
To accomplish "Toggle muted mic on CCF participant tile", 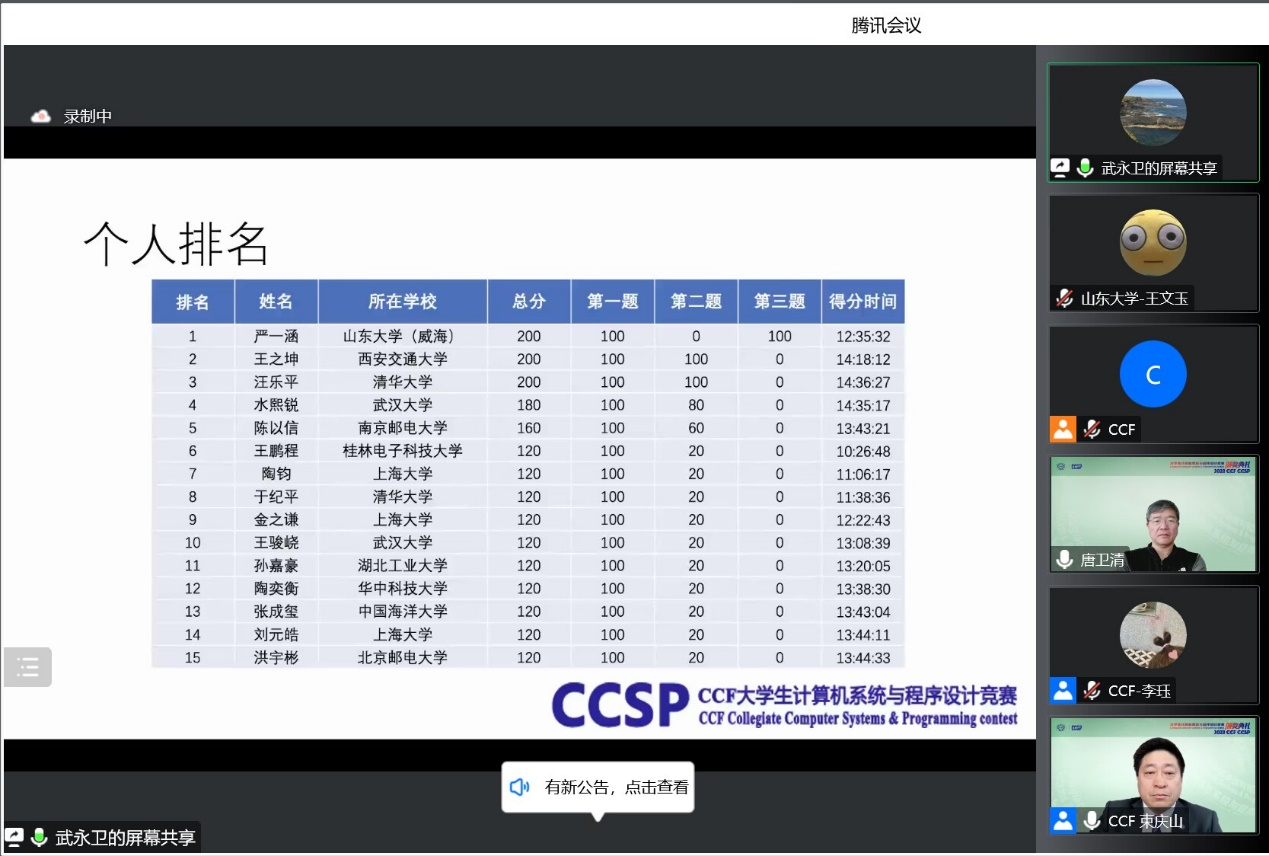I will (x=1092, y=429).
